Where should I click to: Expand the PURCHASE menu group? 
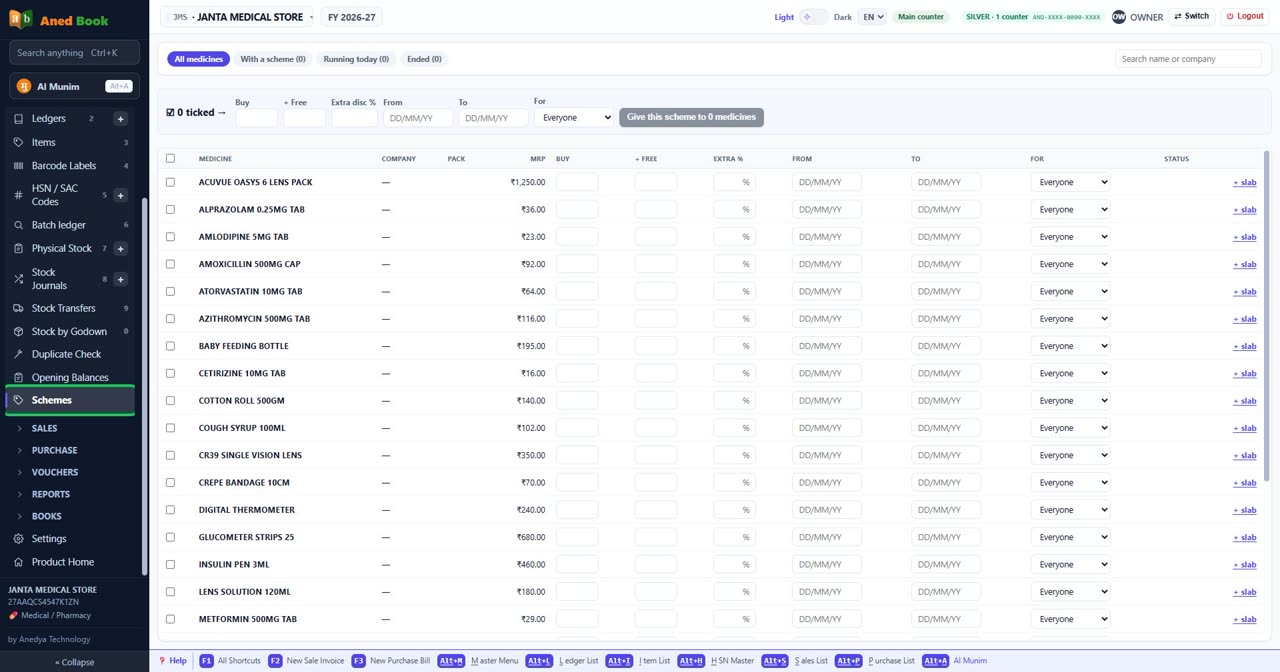coord(54,450)
